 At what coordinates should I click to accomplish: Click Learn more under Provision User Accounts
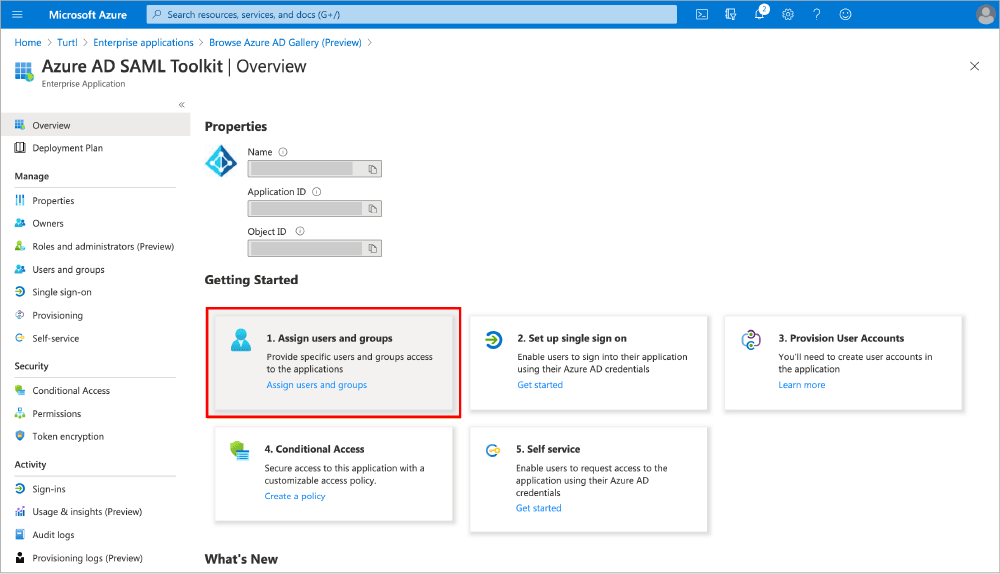[x=801, y=385]
